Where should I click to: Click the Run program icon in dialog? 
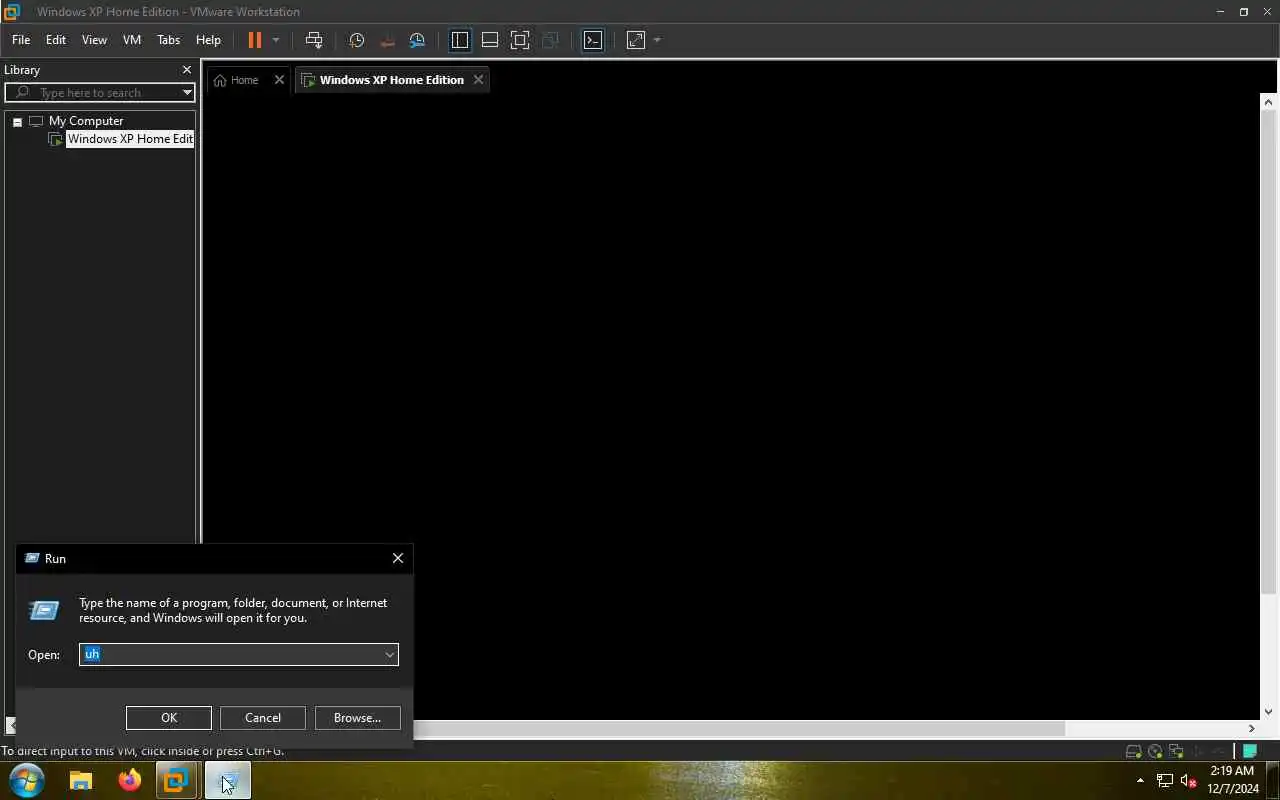point(44,610)
